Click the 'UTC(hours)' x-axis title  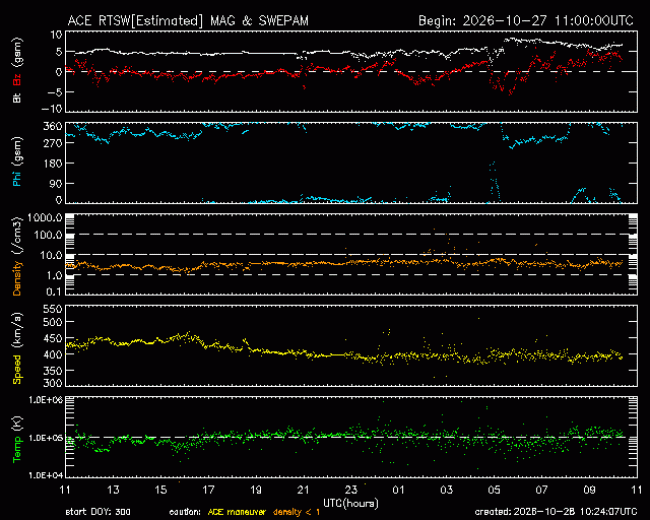[x=351, y=503]
